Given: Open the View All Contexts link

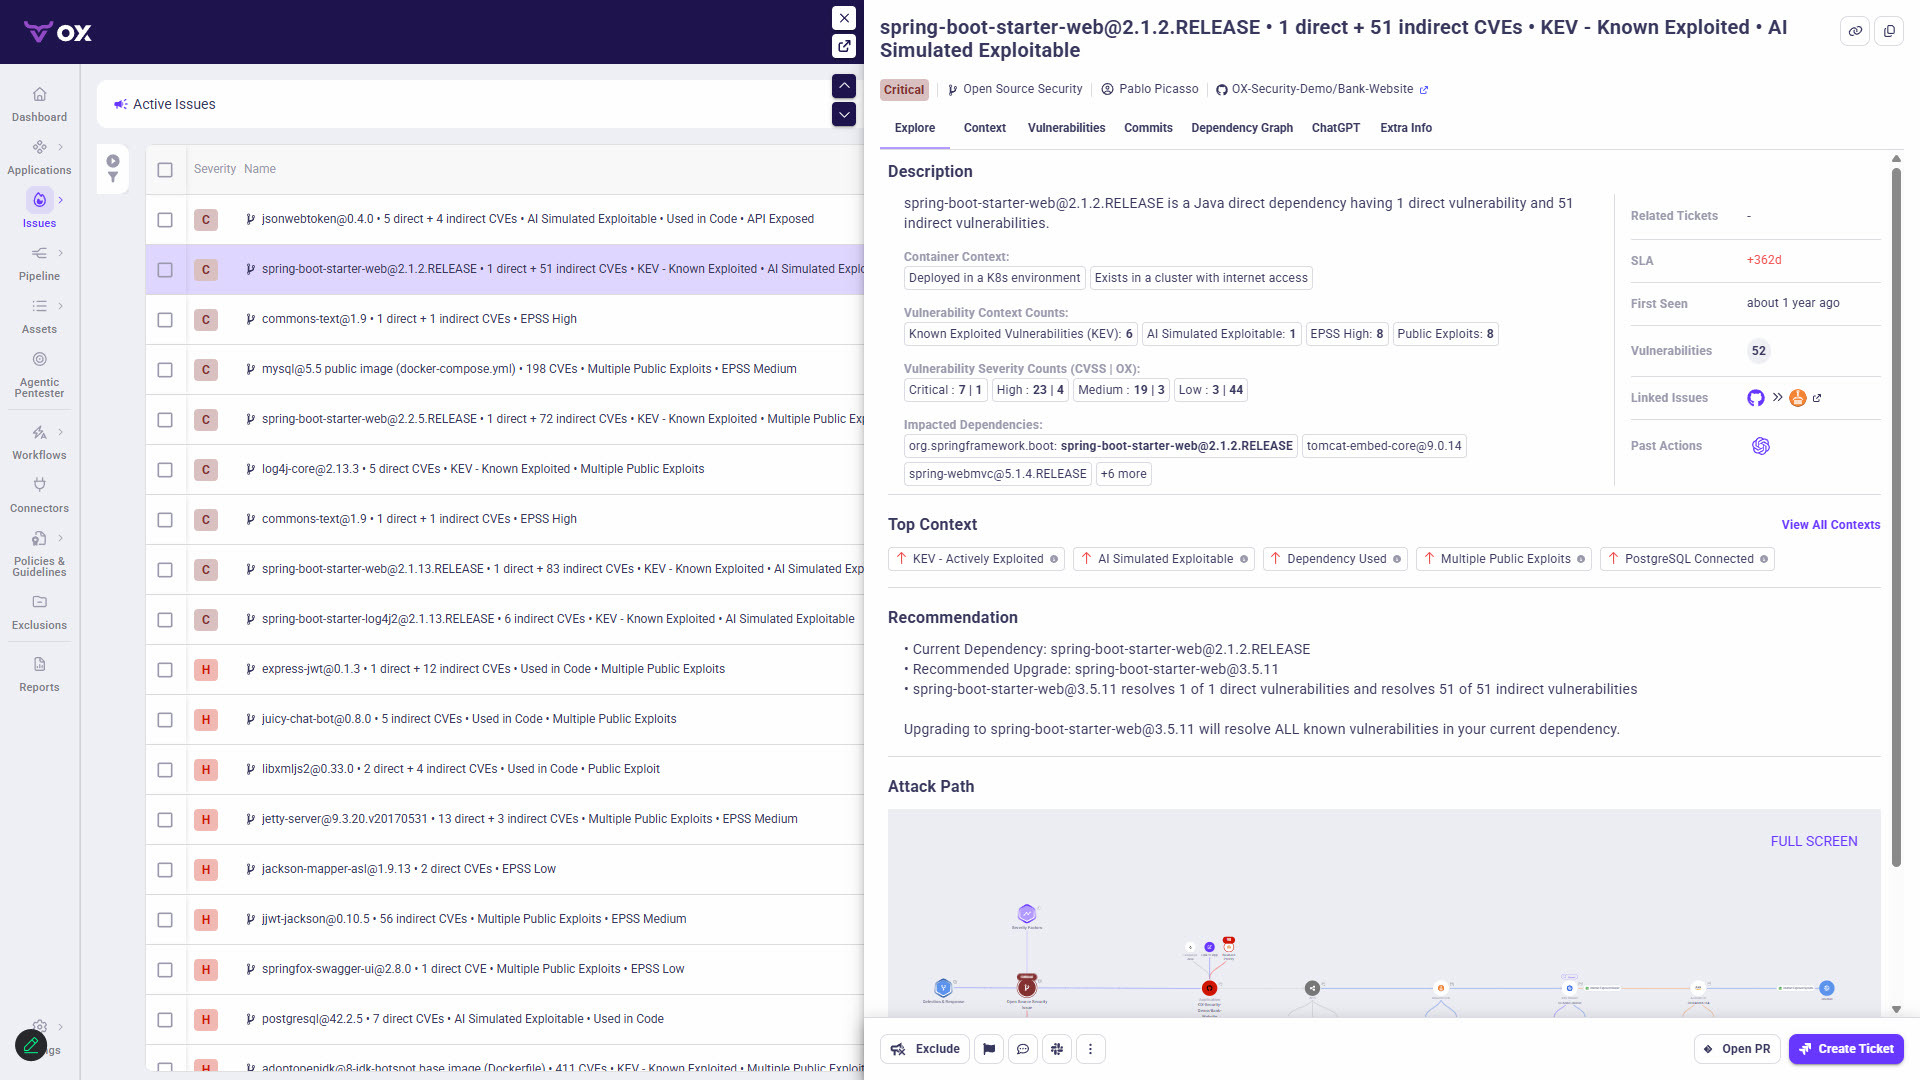Looking at the screenshot, I should point(1831,525).
